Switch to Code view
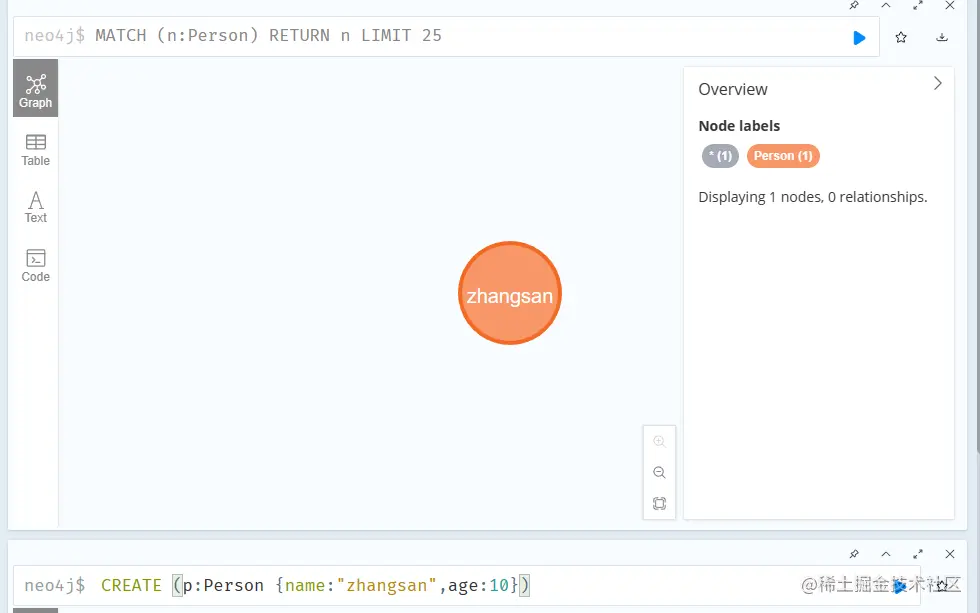The image size is (980, 613). pos(36,266)
